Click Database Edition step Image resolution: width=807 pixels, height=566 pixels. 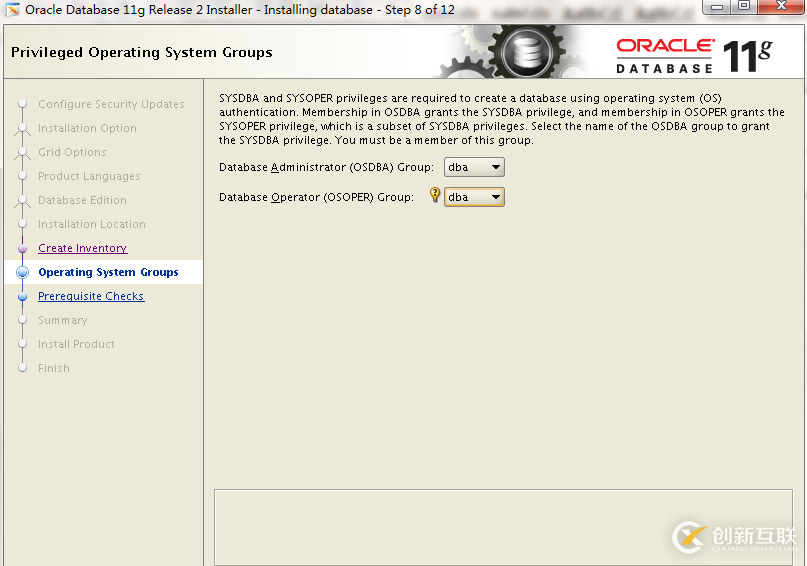coord(82,200)
